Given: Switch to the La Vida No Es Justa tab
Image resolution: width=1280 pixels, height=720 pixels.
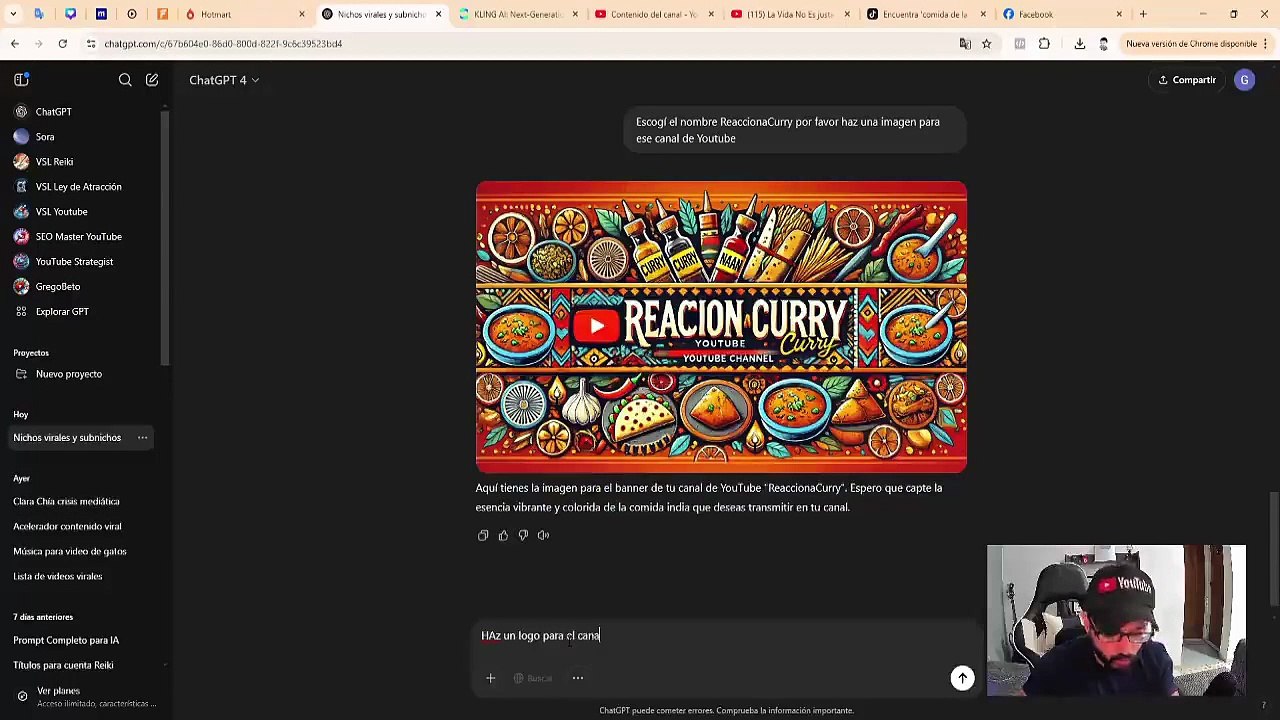Looking at the screenshot, I should 790,14.
